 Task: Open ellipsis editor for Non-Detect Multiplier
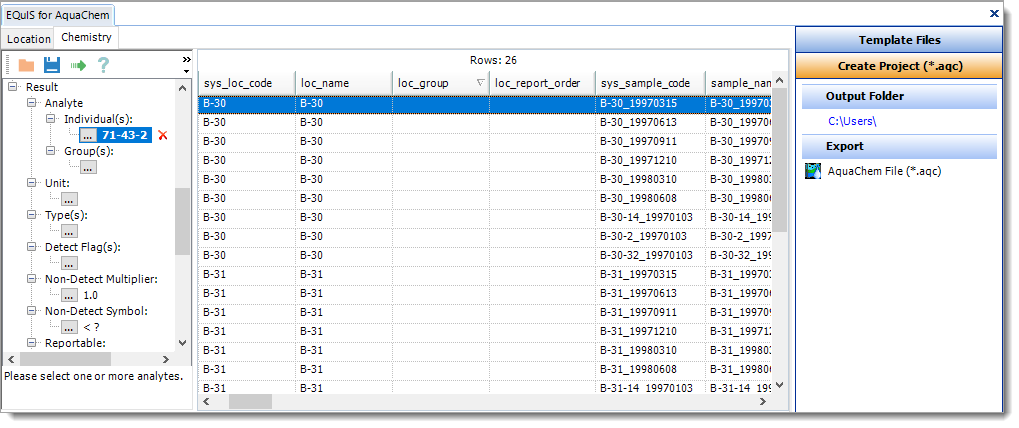pos(70,295)
